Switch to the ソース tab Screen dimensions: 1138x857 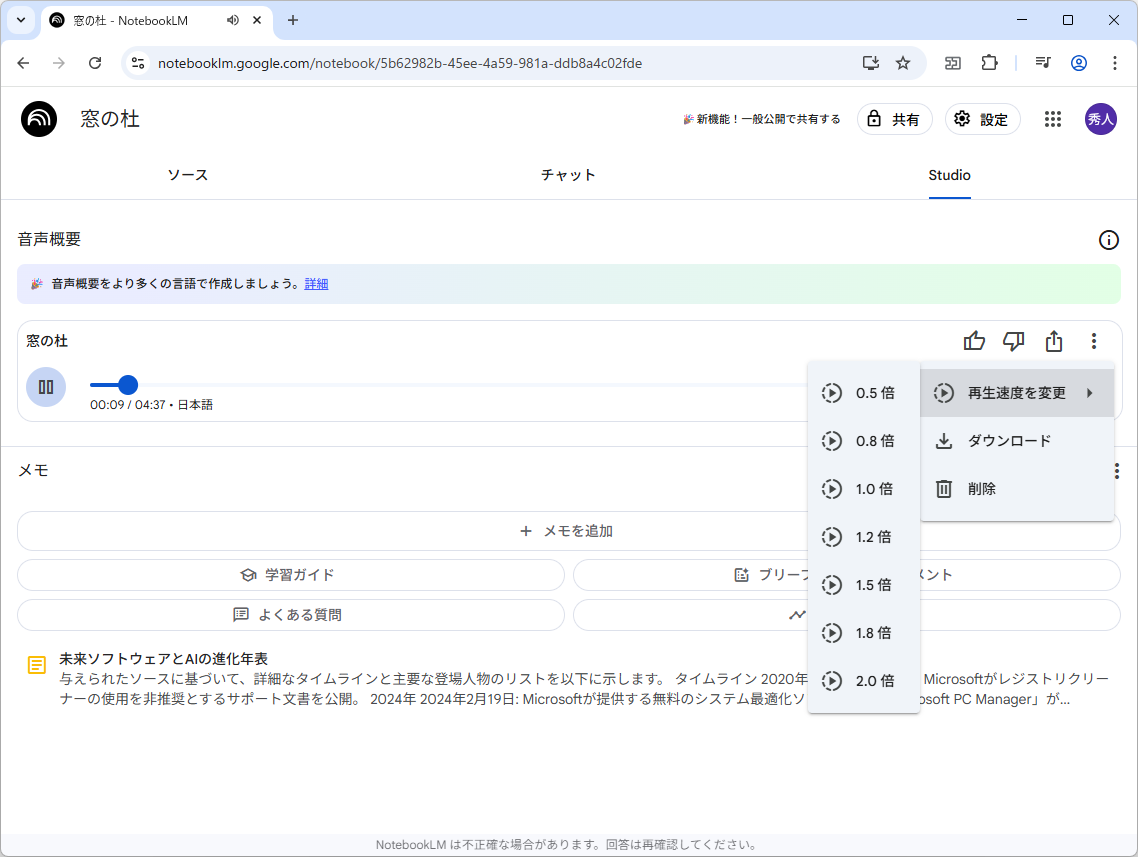point(187,174)
